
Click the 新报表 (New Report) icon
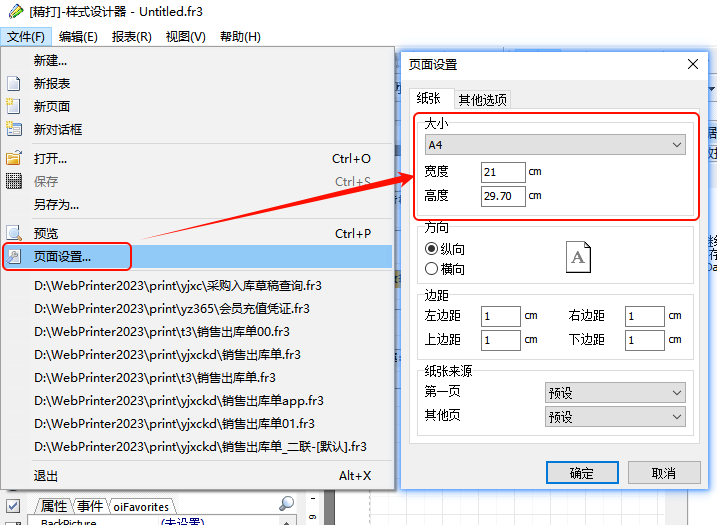tap(14, 84)
